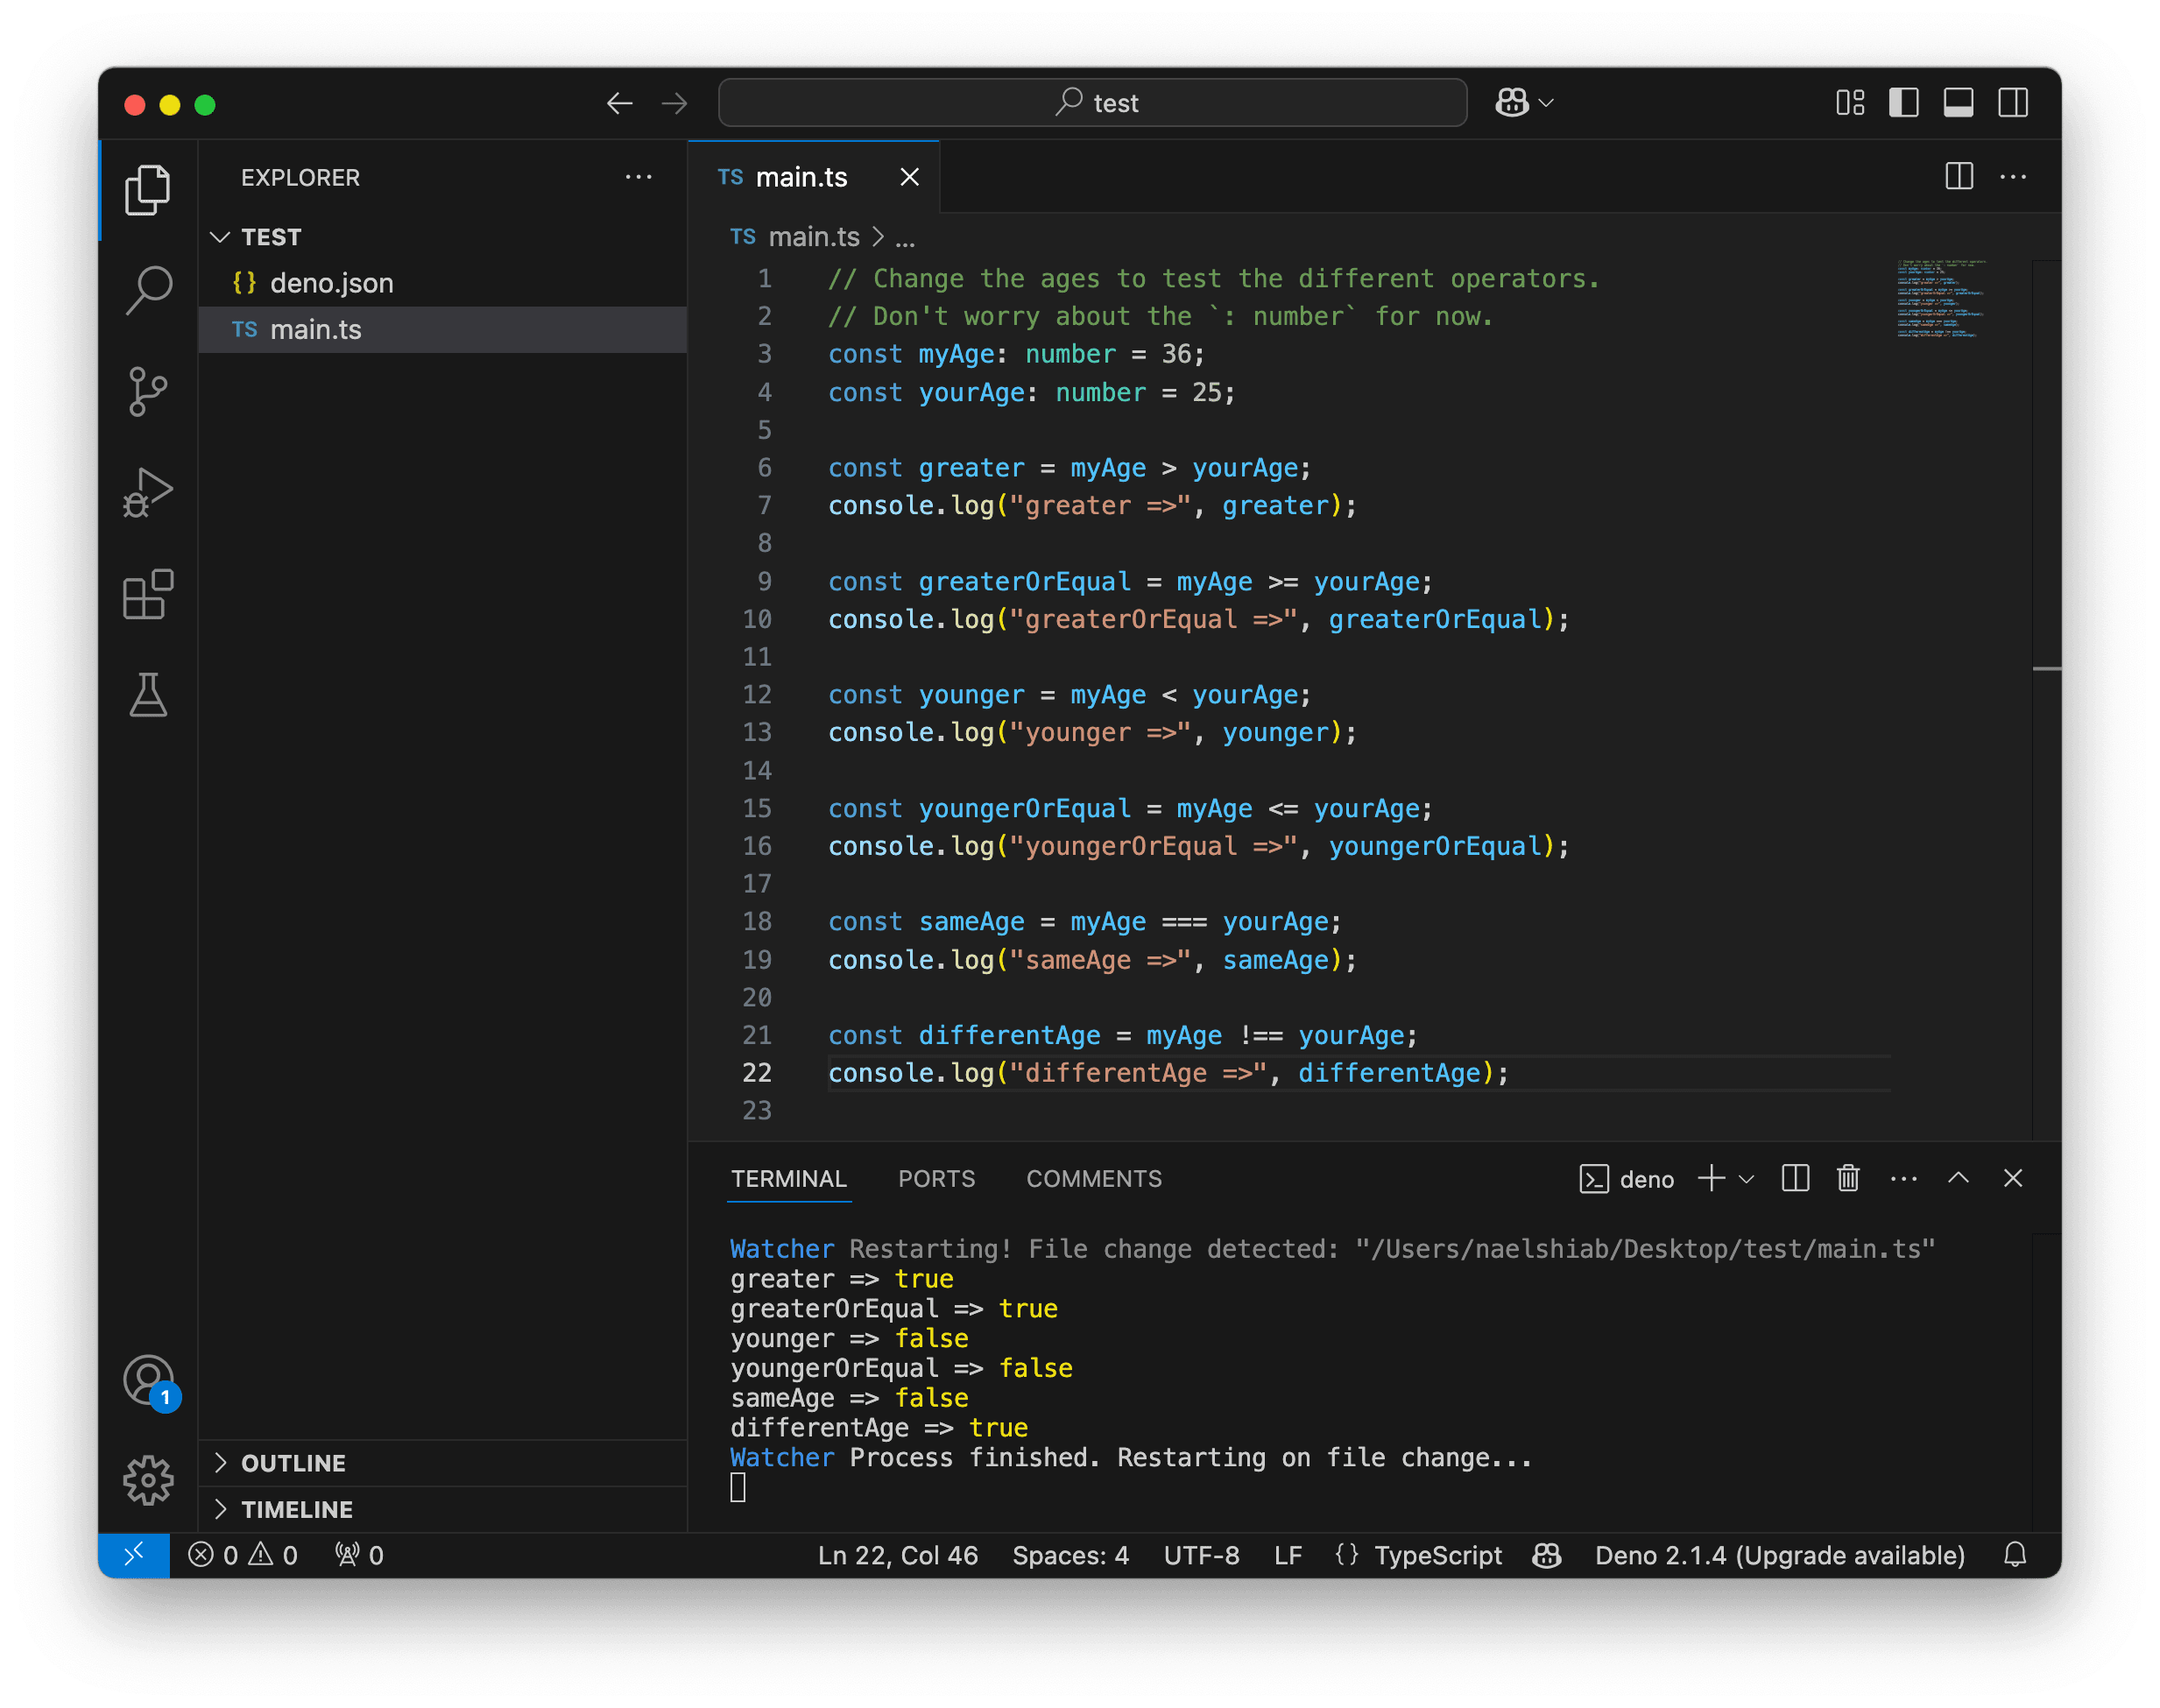
Task: Create a new terminal with plus
Action: [x=1711, y=1178]
